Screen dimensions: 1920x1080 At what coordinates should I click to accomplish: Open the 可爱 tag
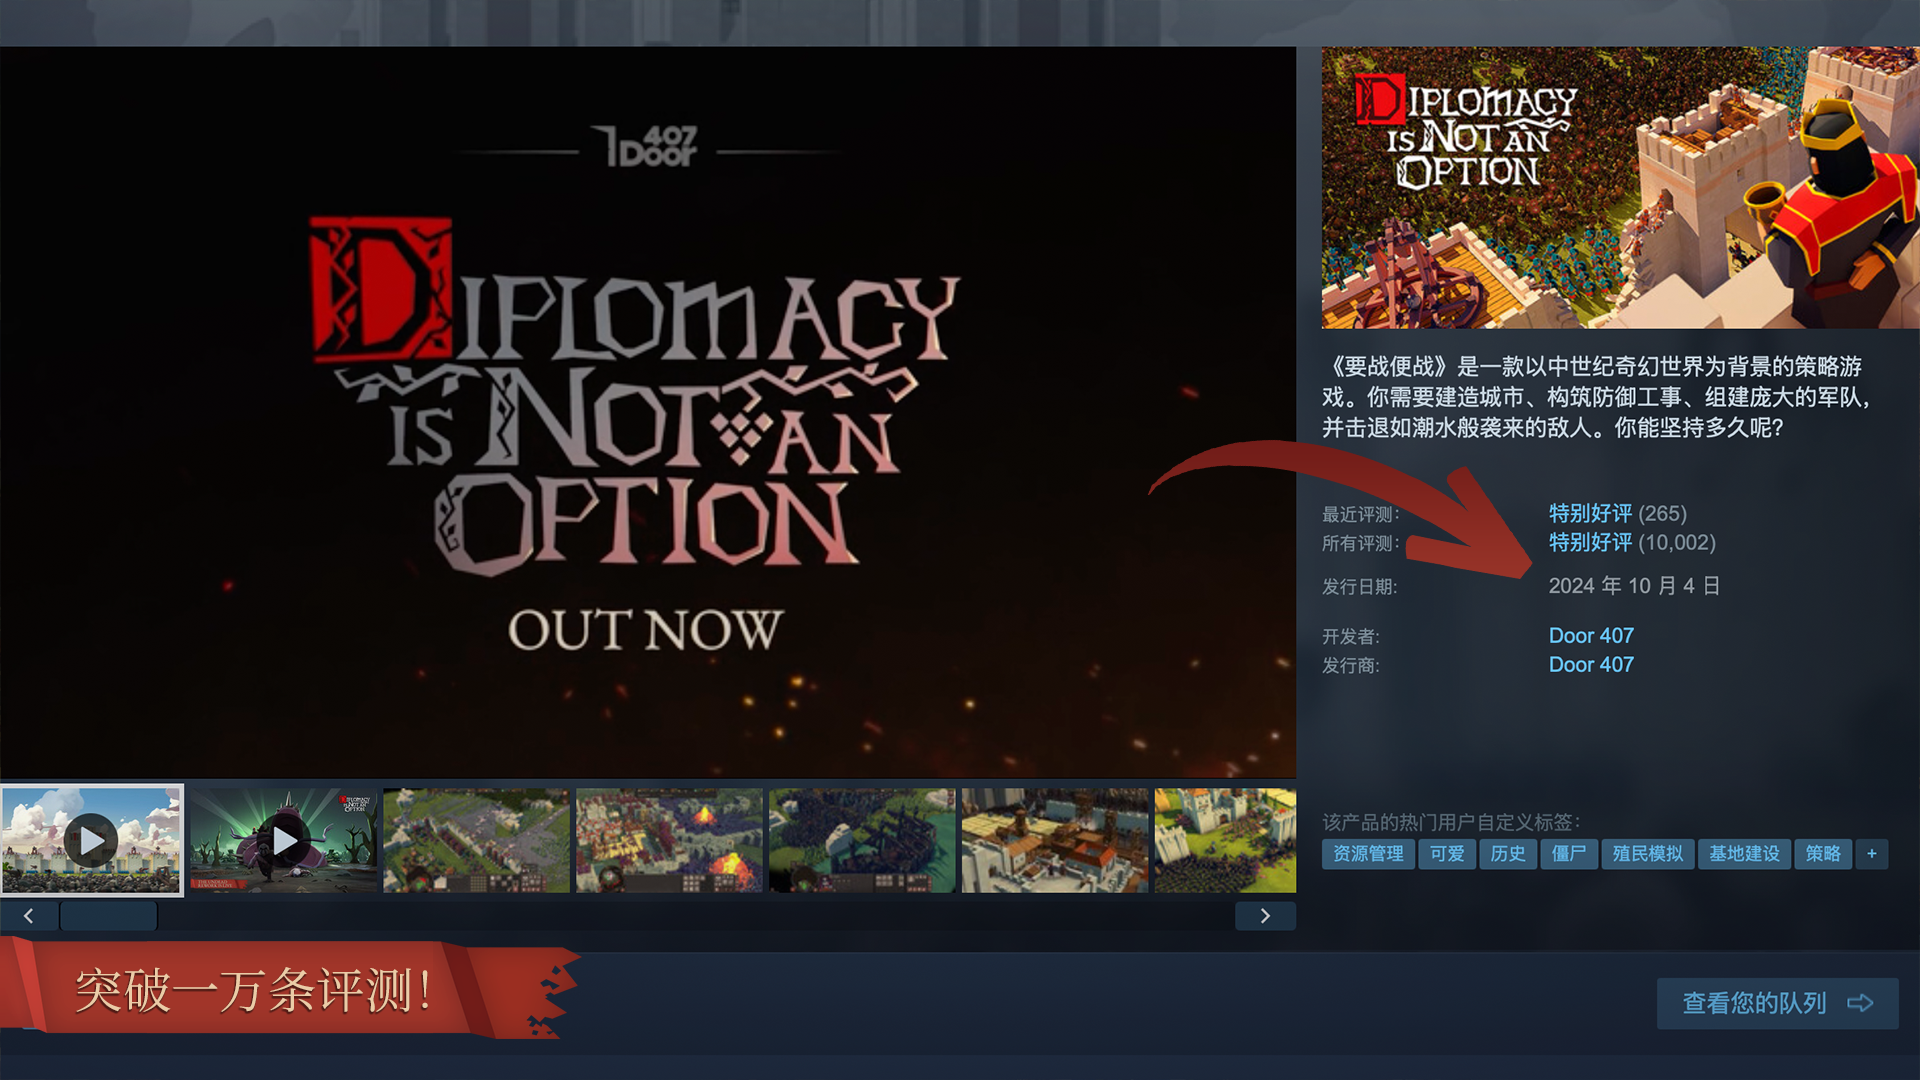1447,854
